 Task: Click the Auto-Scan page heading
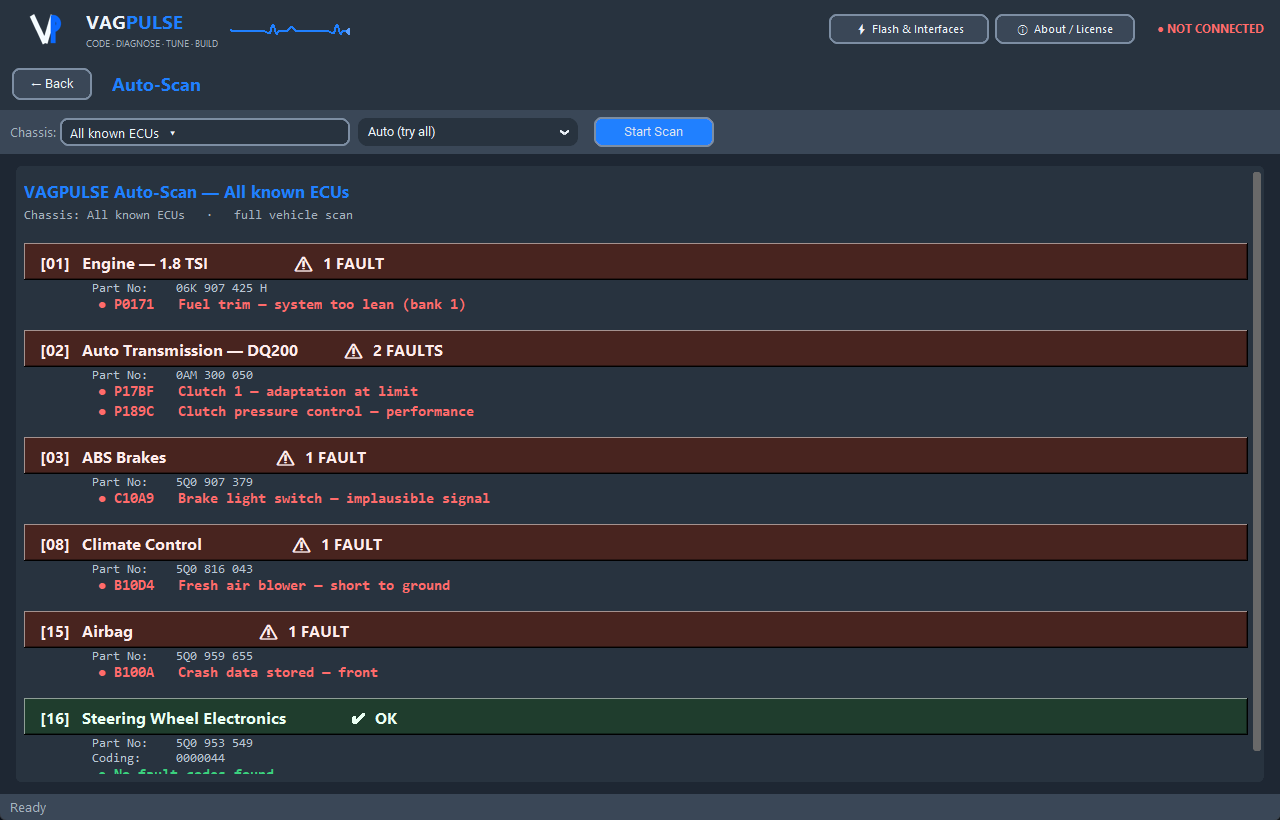click(x=156, y=85)
